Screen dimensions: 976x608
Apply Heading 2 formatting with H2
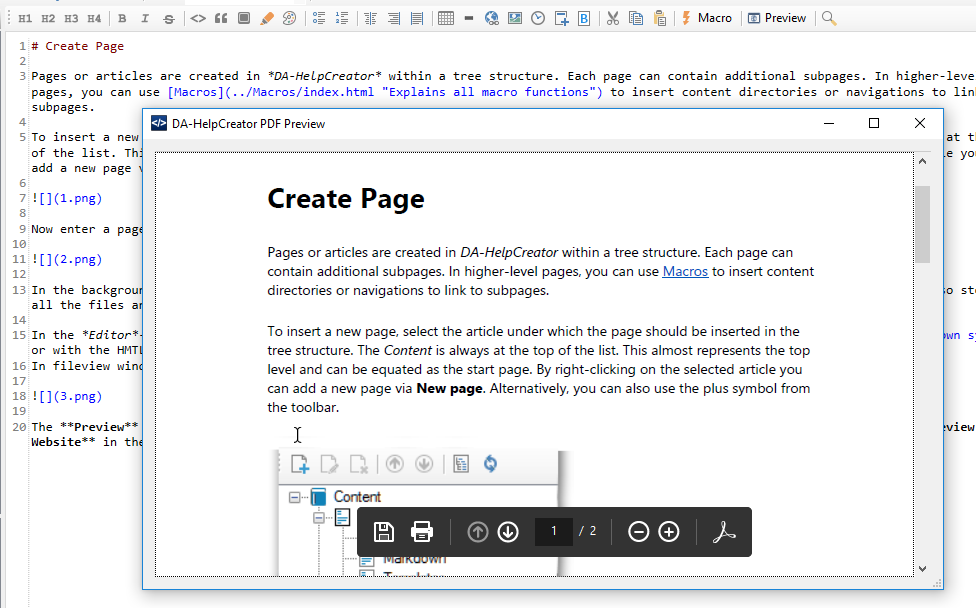[48, 19]
